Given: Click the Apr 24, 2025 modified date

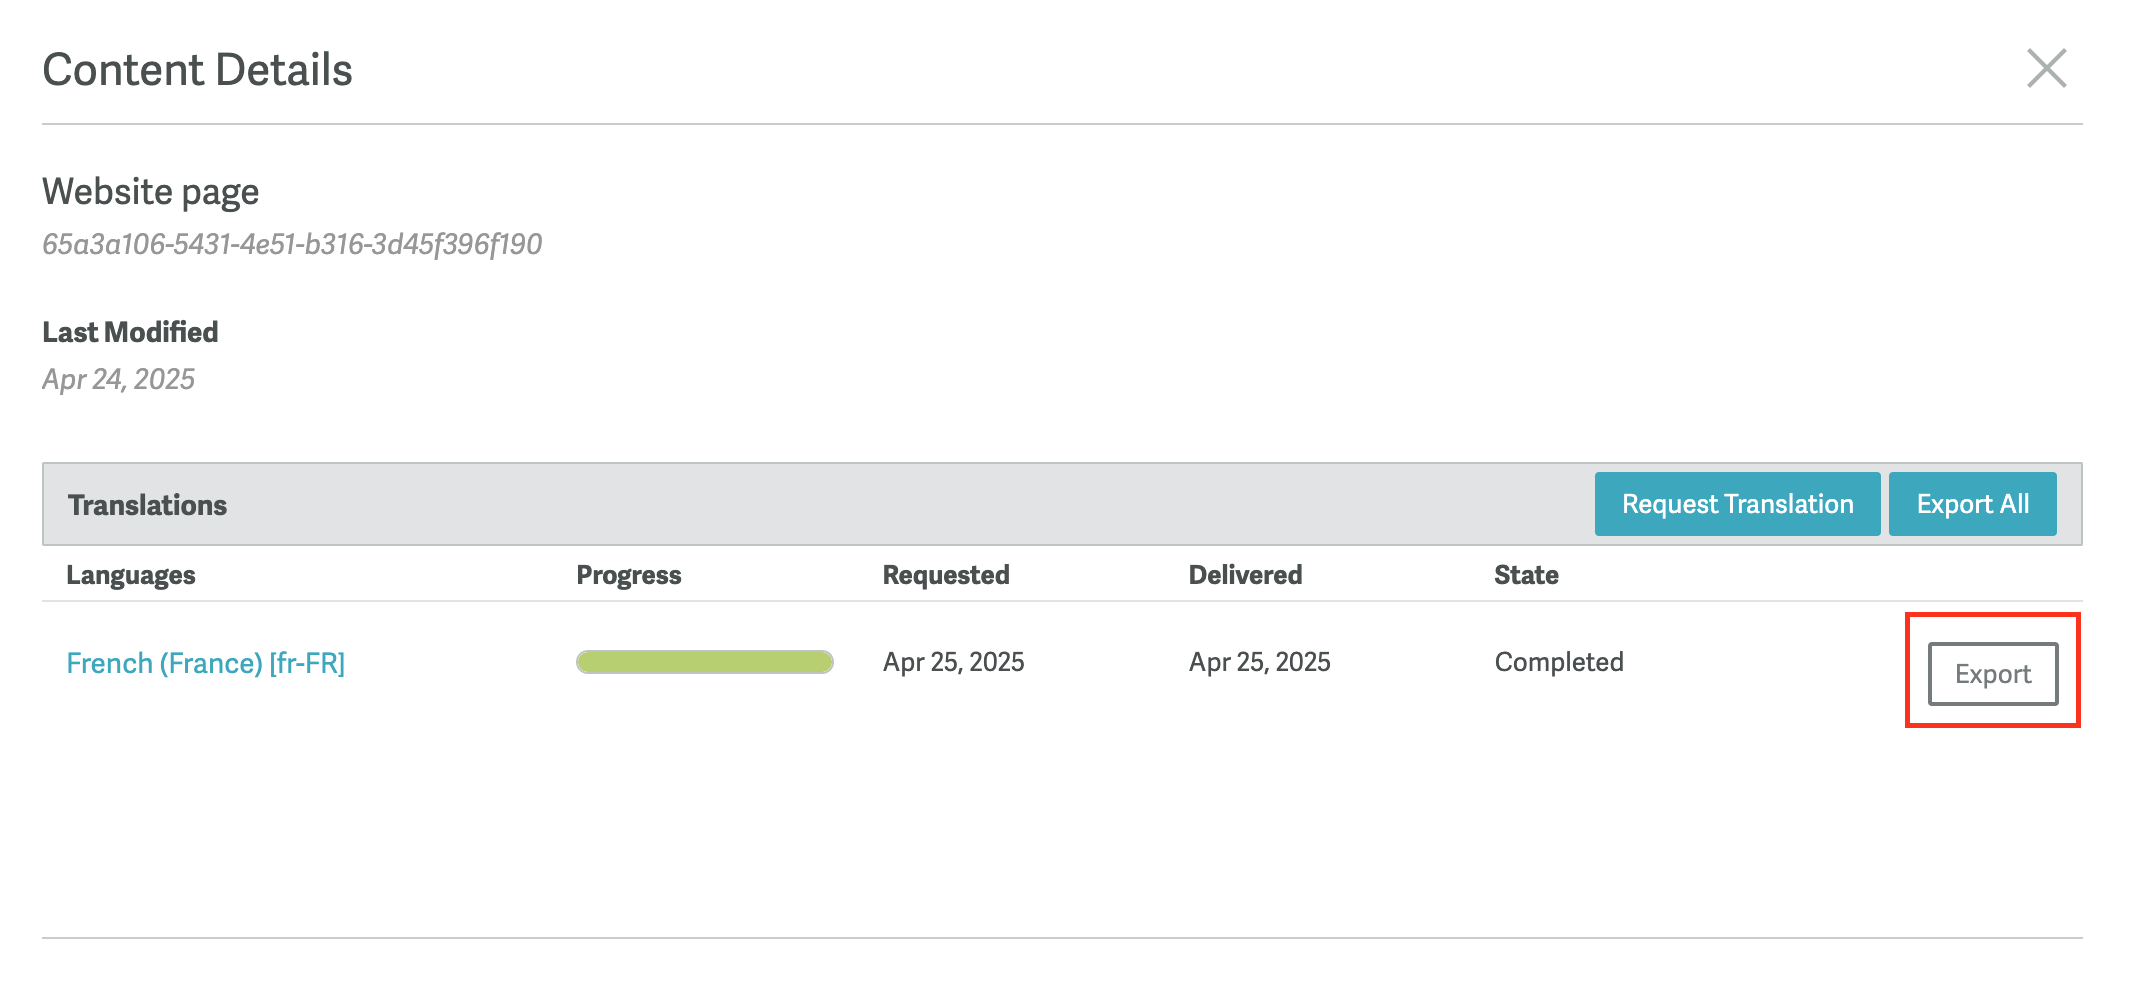Looking at the screenshot, I should click(x=118, y=379).
